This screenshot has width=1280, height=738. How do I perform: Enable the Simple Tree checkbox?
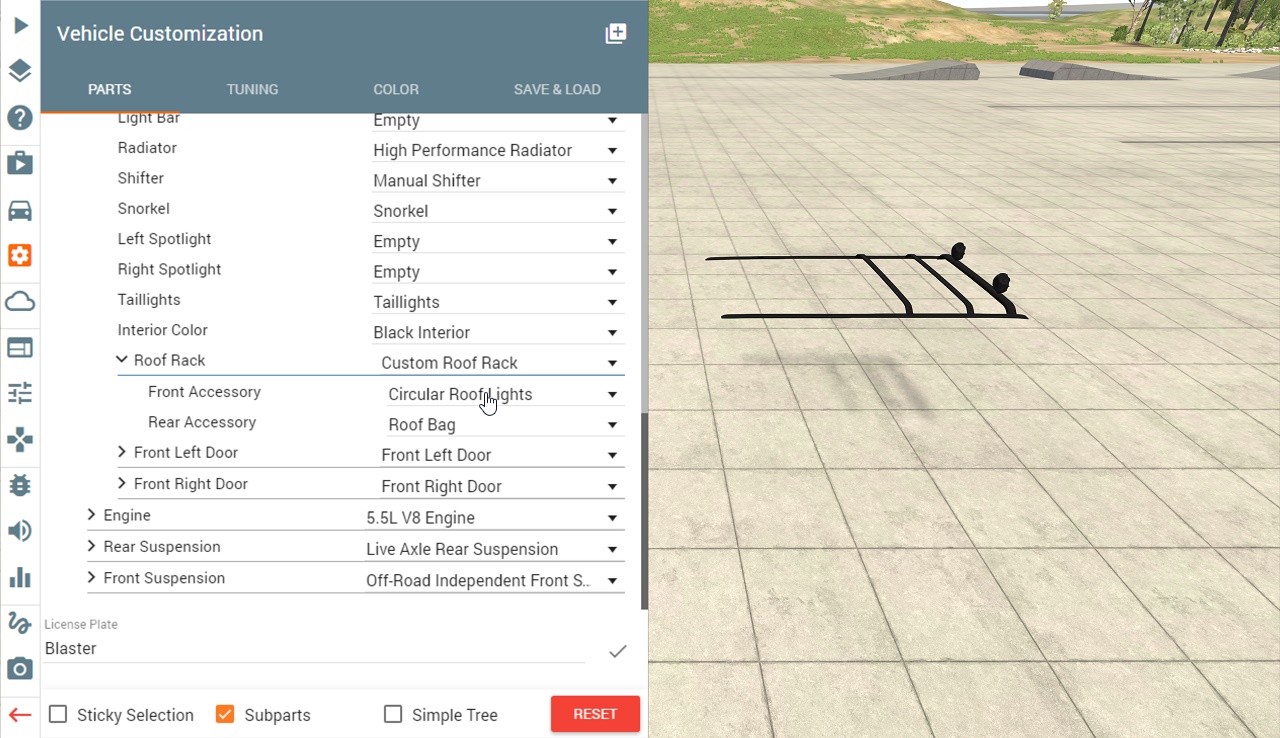tap(393, 714)
